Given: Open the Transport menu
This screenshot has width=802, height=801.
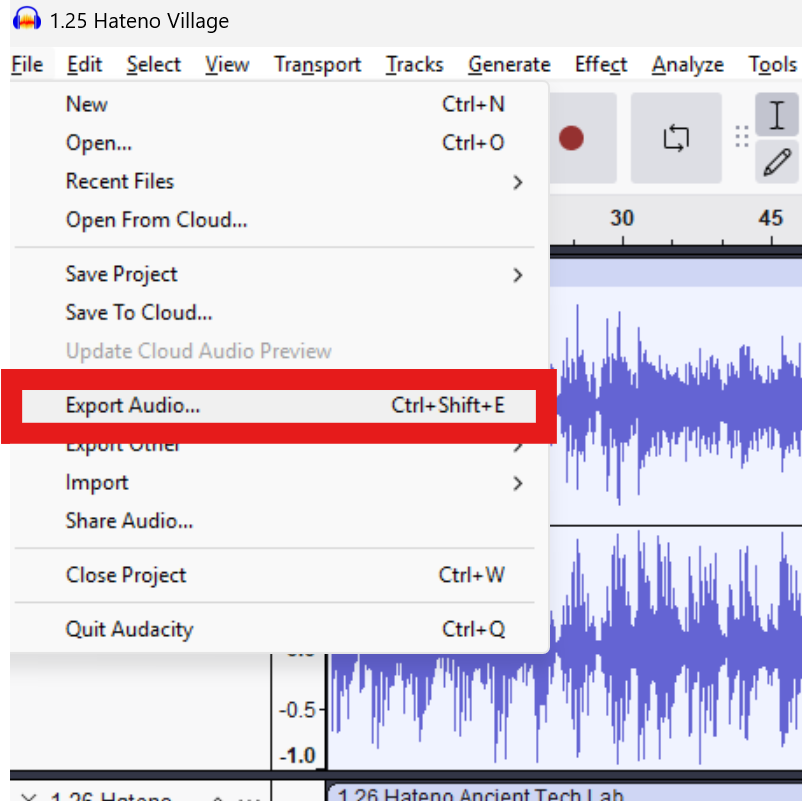Looking at the screenshot, I should [x=318, y=64].
